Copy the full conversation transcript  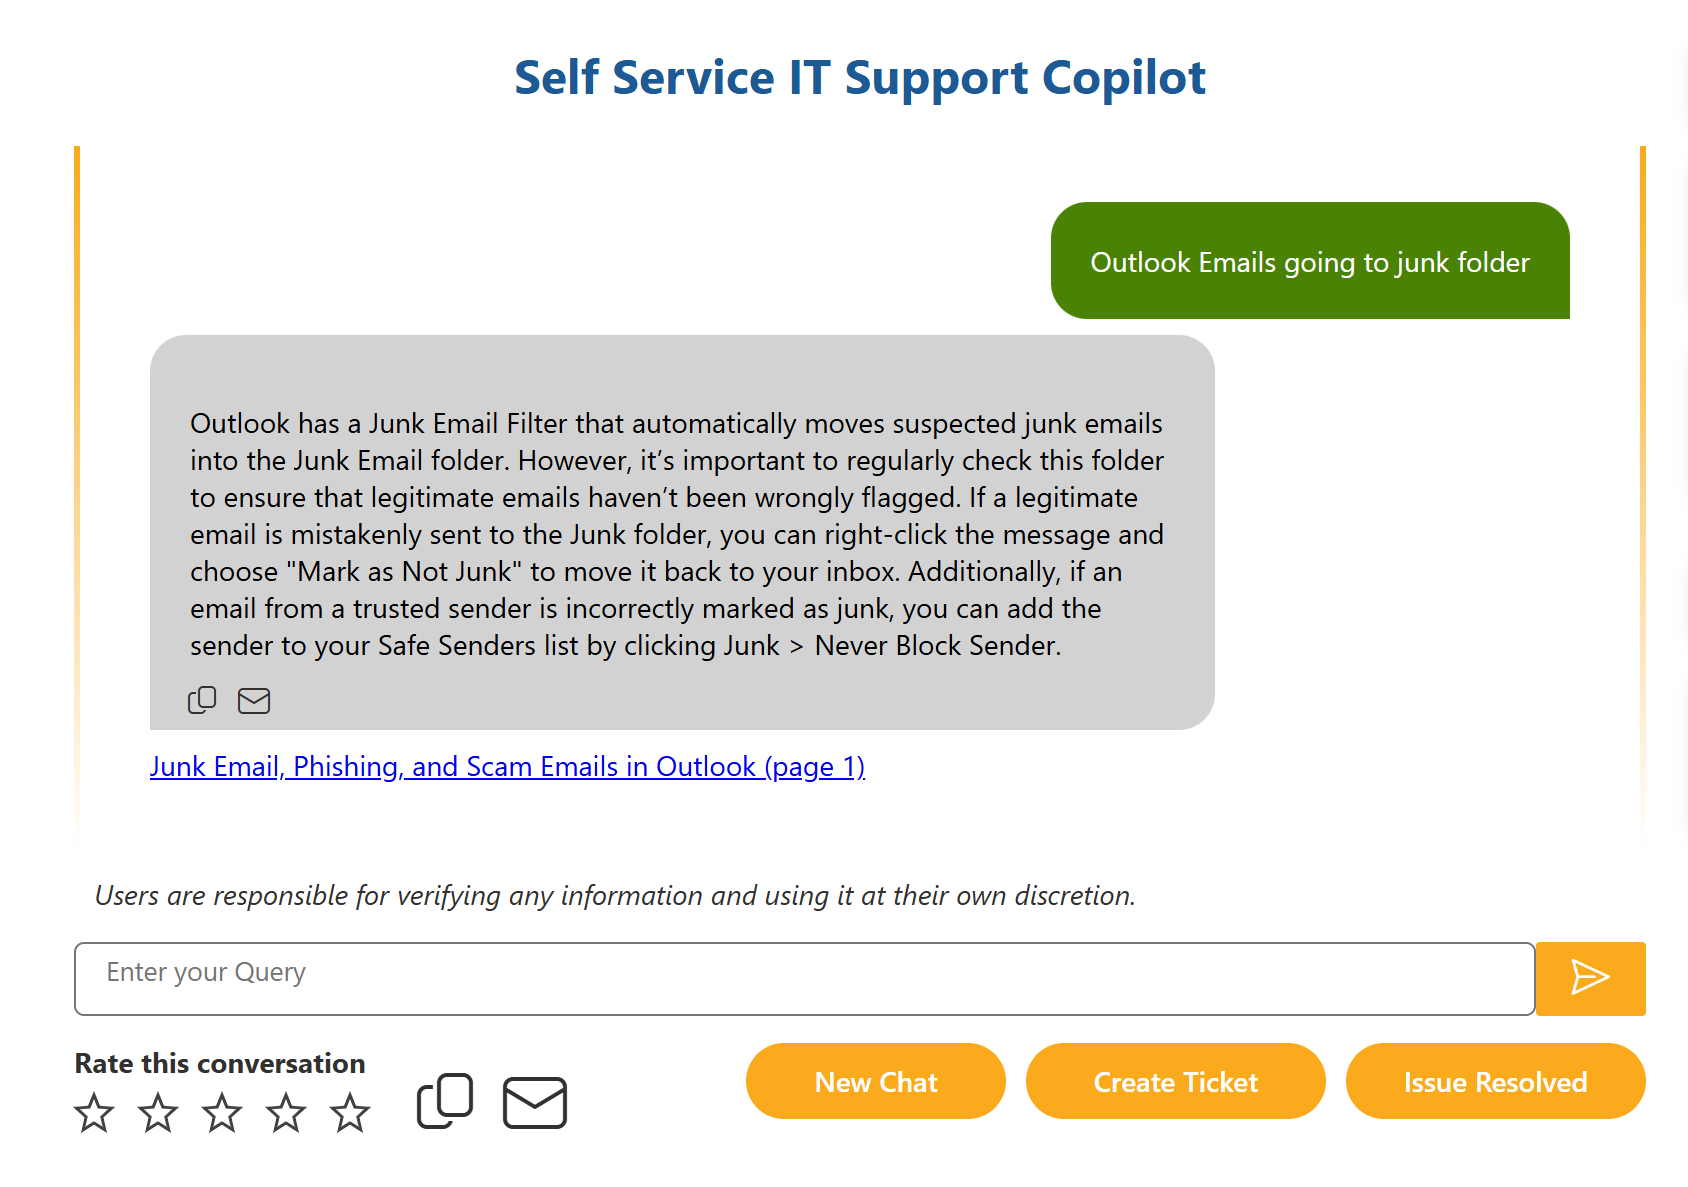click(445, 1100)
